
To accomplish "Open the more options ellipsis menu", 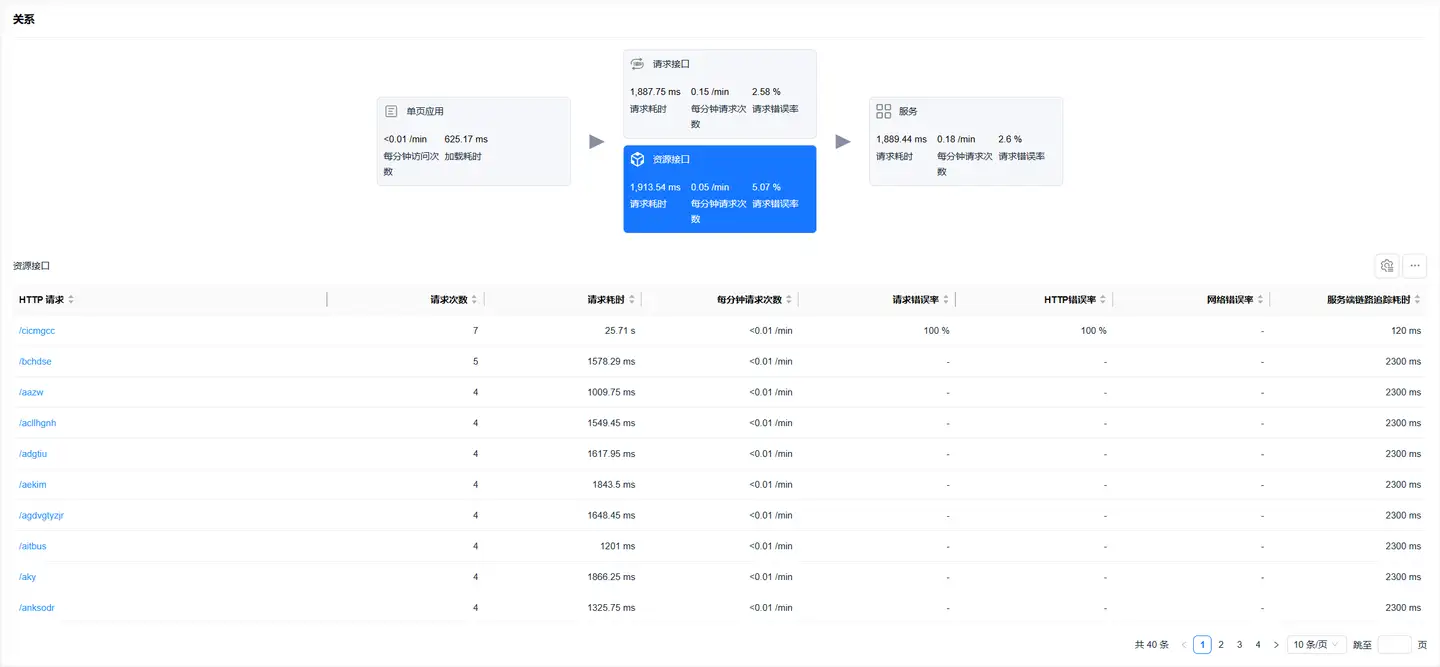I will pos(1414,265).
